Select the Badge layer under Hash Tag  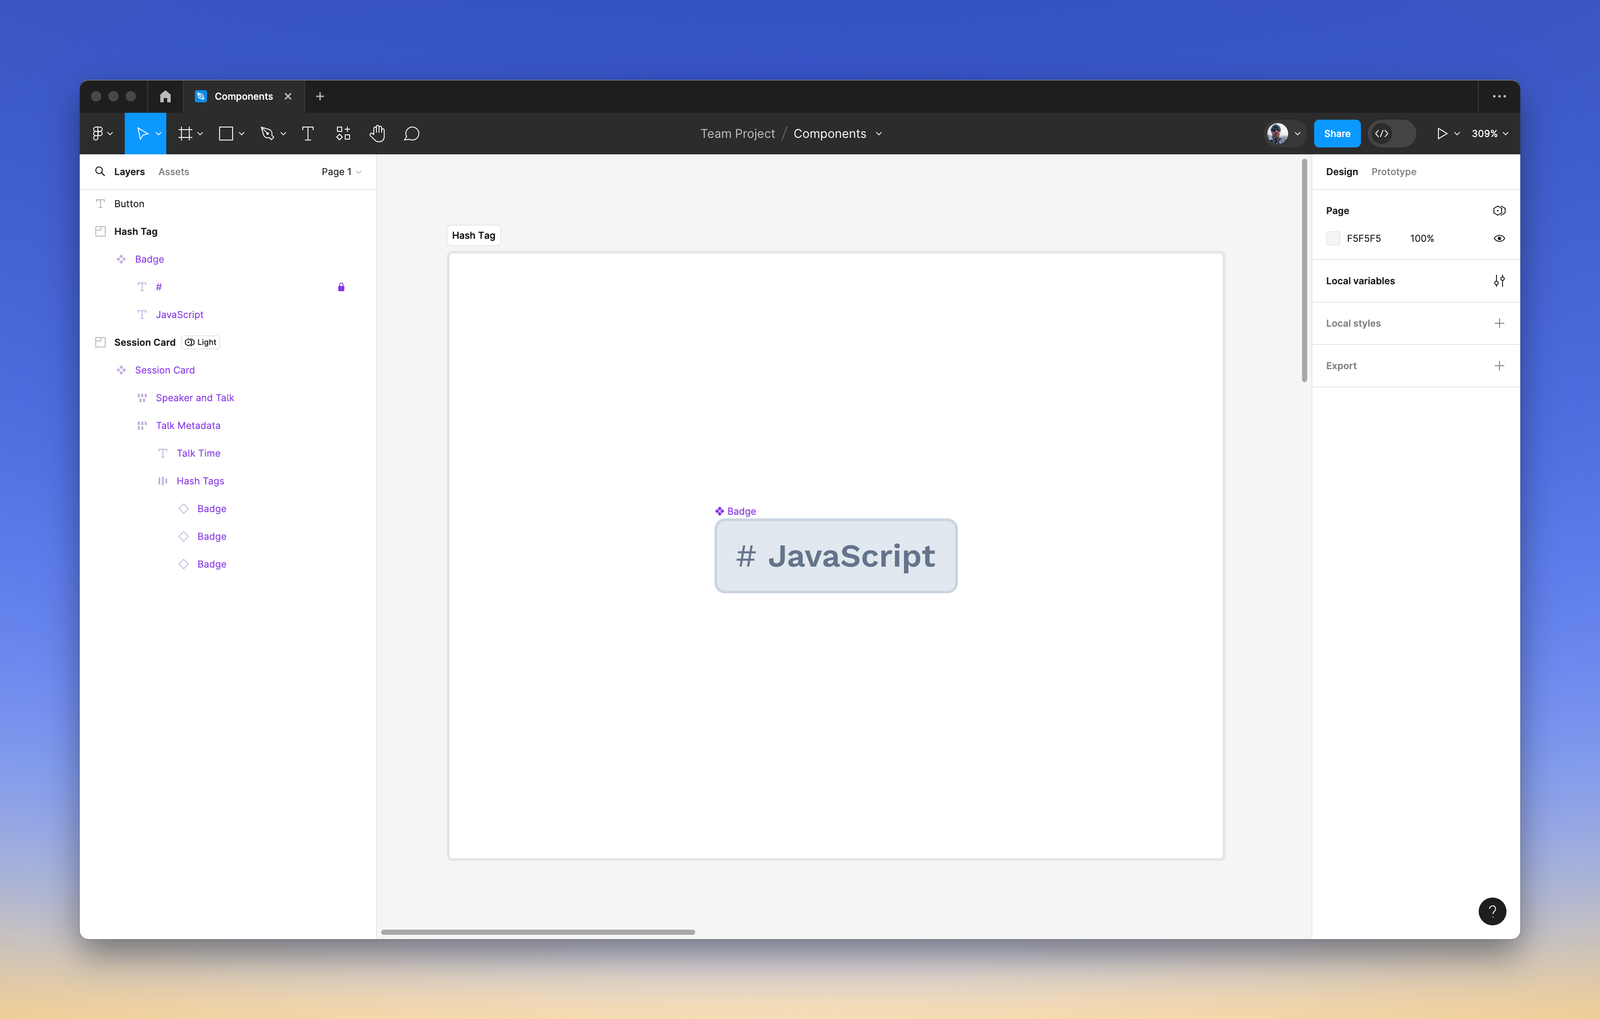[150, 259]
